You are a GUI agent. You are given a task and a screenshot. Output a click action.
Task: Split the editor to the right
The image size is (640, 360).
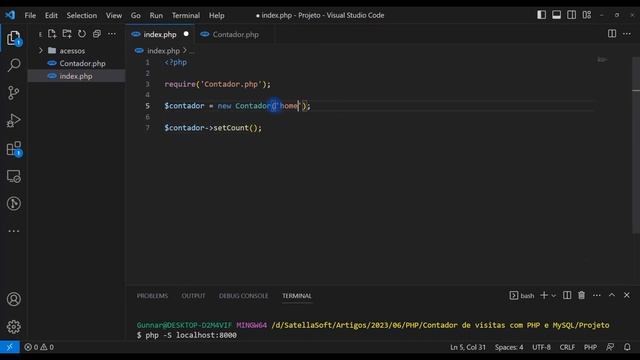[612, 33]
